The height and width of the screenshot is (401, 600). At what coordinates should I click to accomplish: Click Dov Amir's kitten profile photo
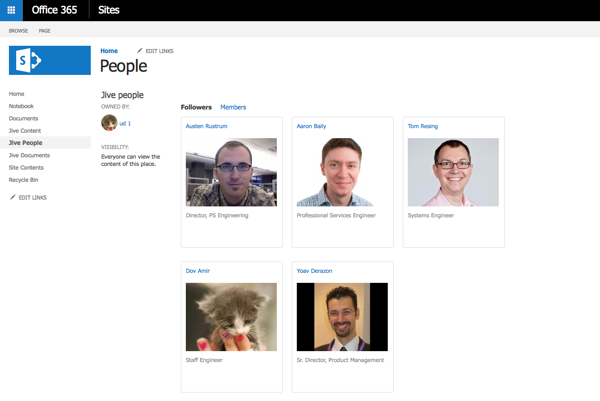[231, 317]
